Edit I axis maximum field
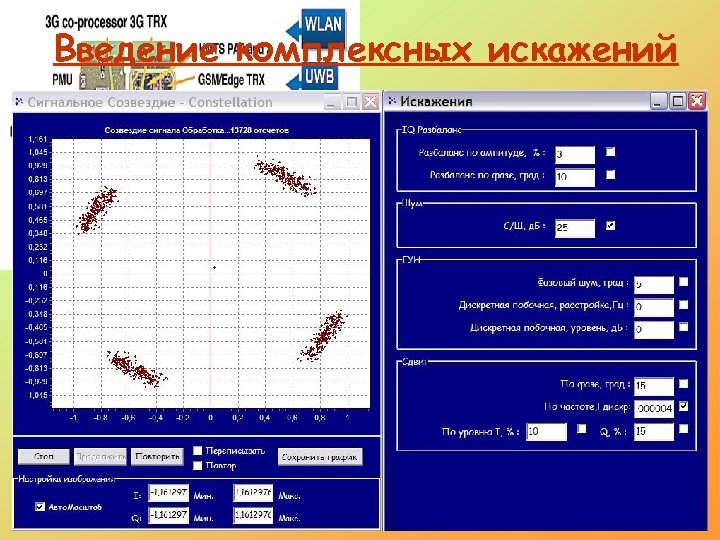 tap(253, 493)
